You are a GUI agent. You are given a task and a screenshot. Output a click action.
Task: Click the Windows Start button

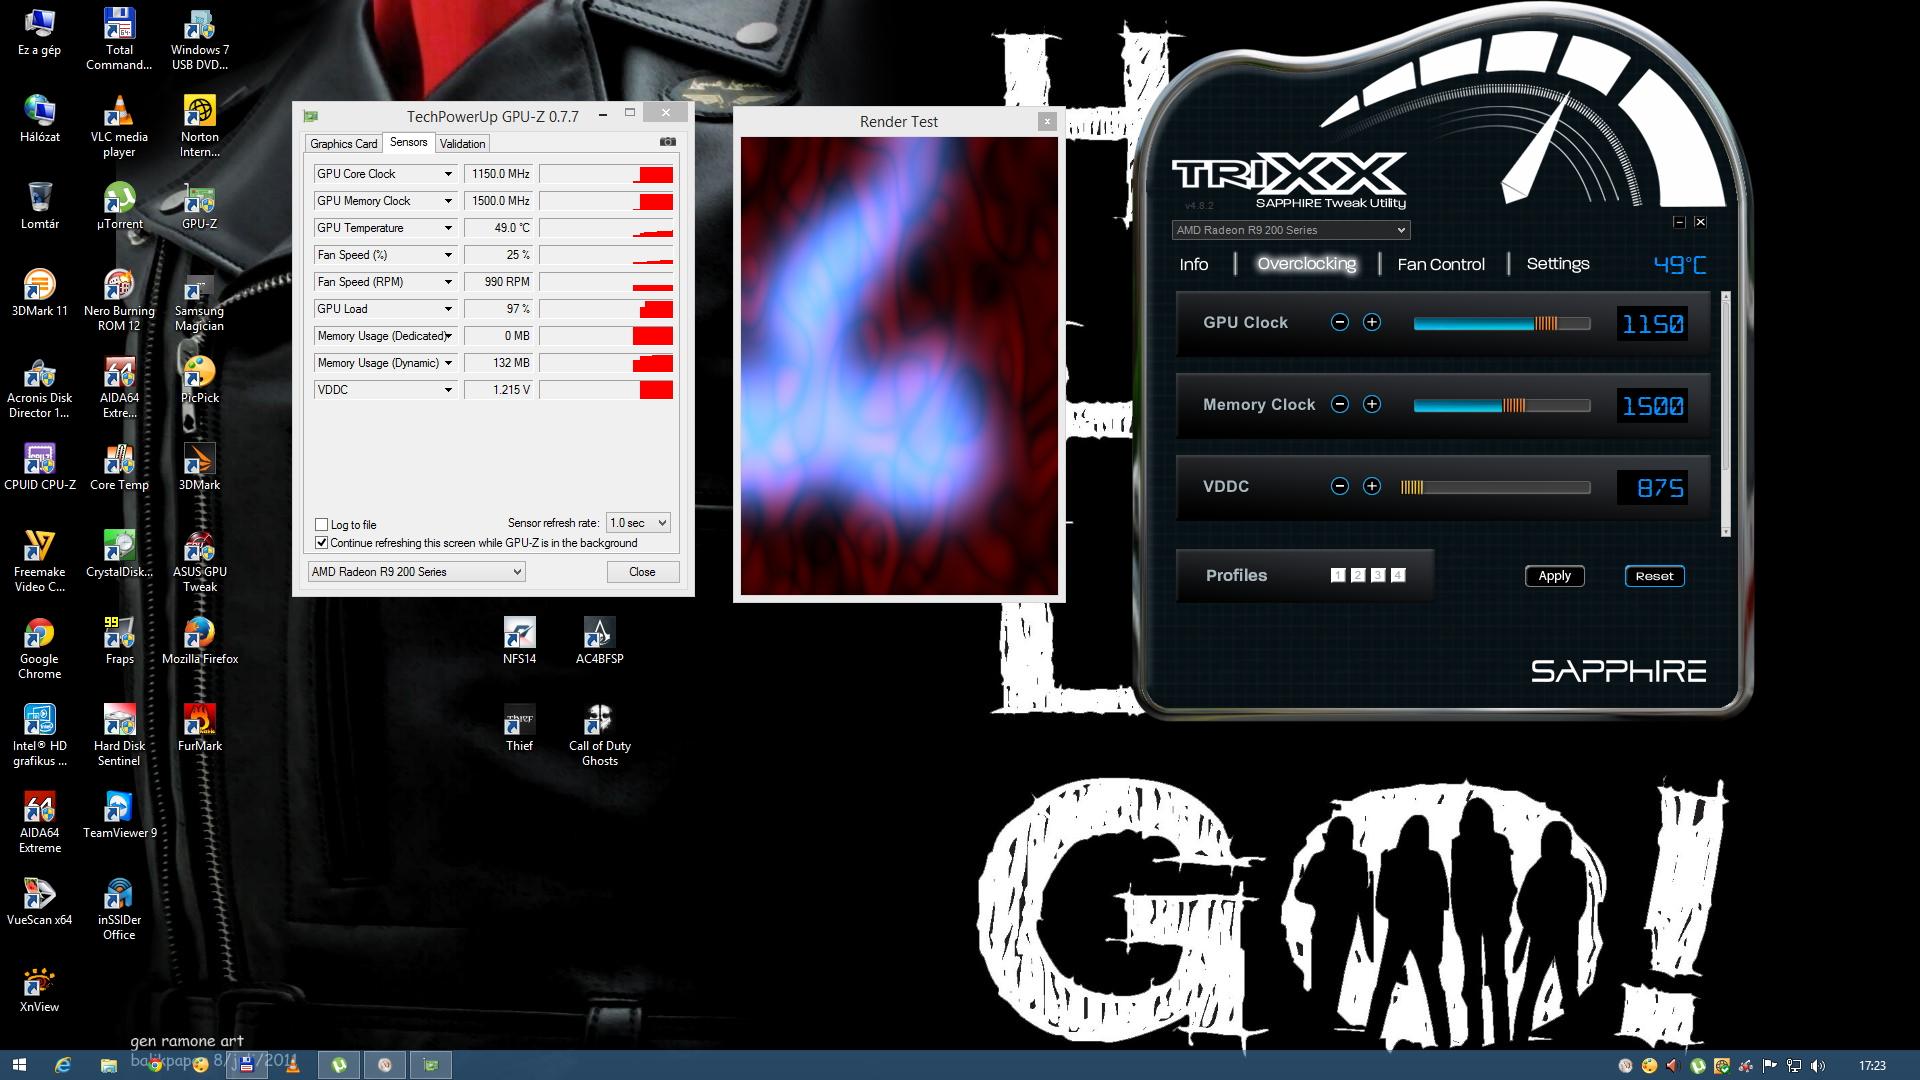click(19, 1065)
